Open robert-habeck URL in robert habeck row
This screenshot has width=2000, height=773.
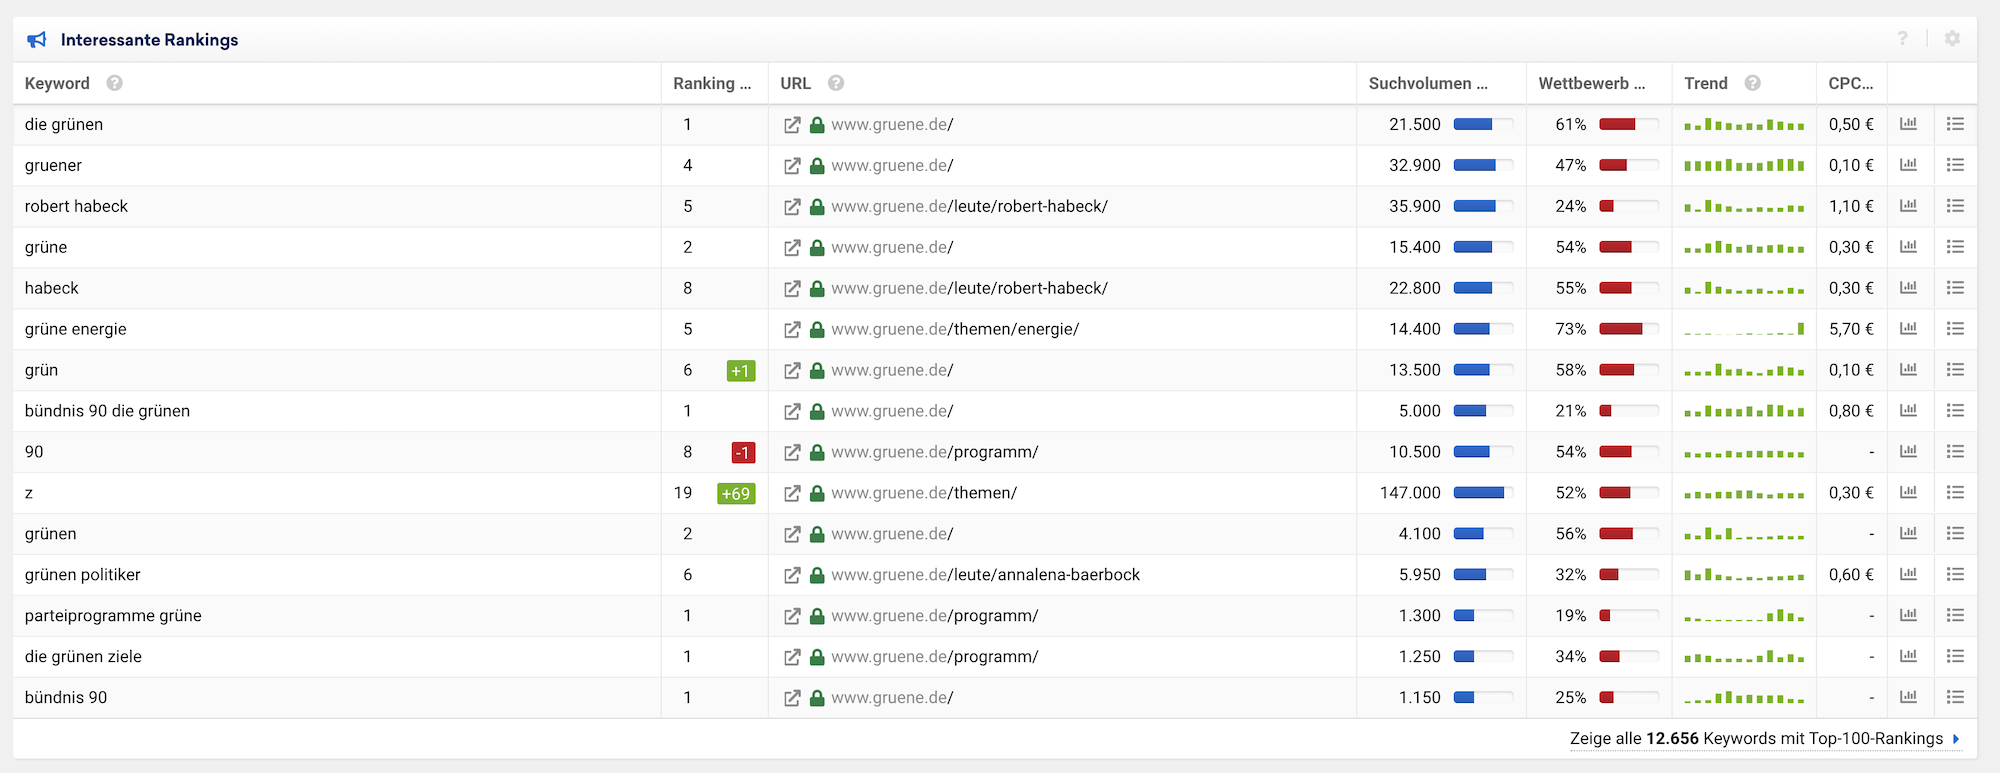click(x=969, y=207)
